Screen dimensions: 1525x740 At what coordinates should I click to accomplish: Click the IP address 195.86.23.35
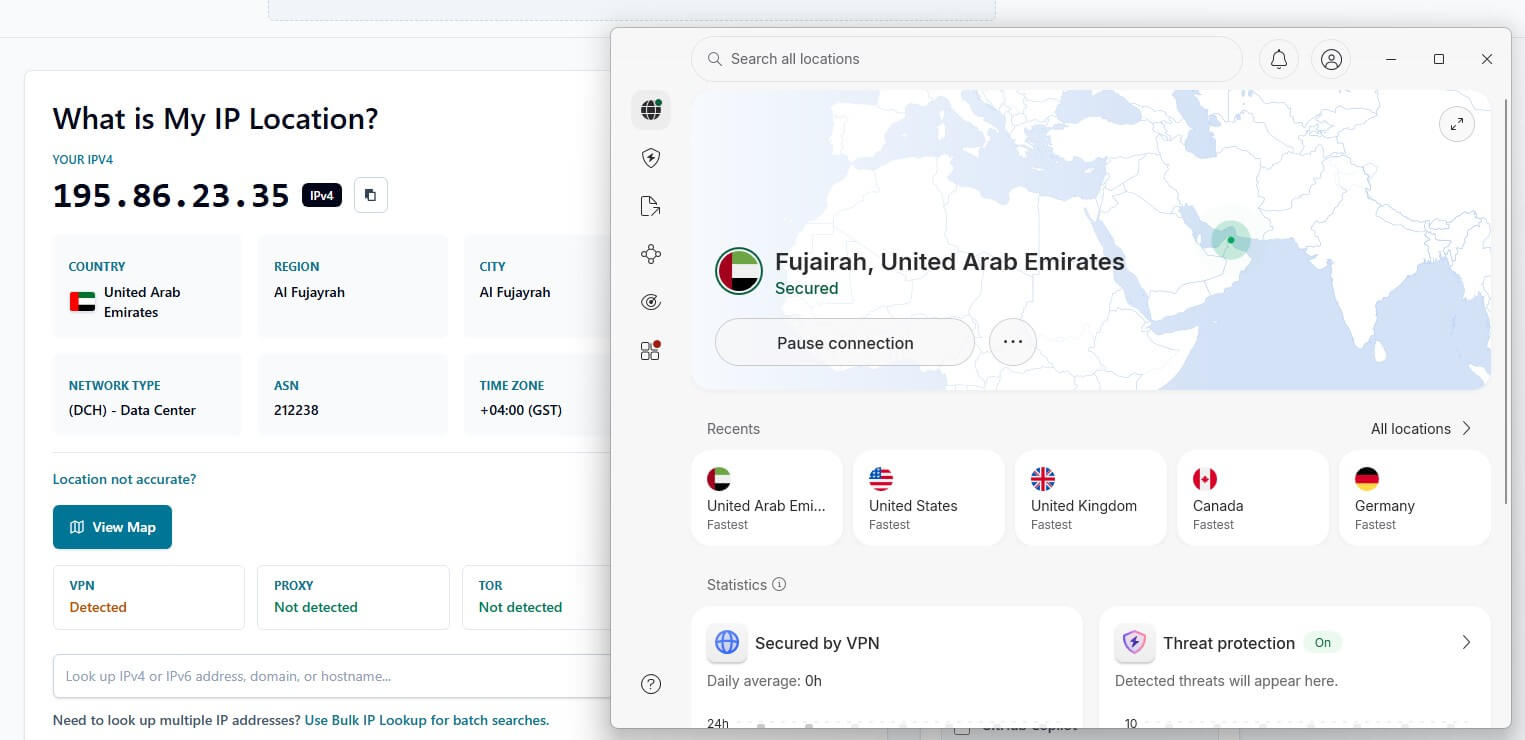(171, 195)
